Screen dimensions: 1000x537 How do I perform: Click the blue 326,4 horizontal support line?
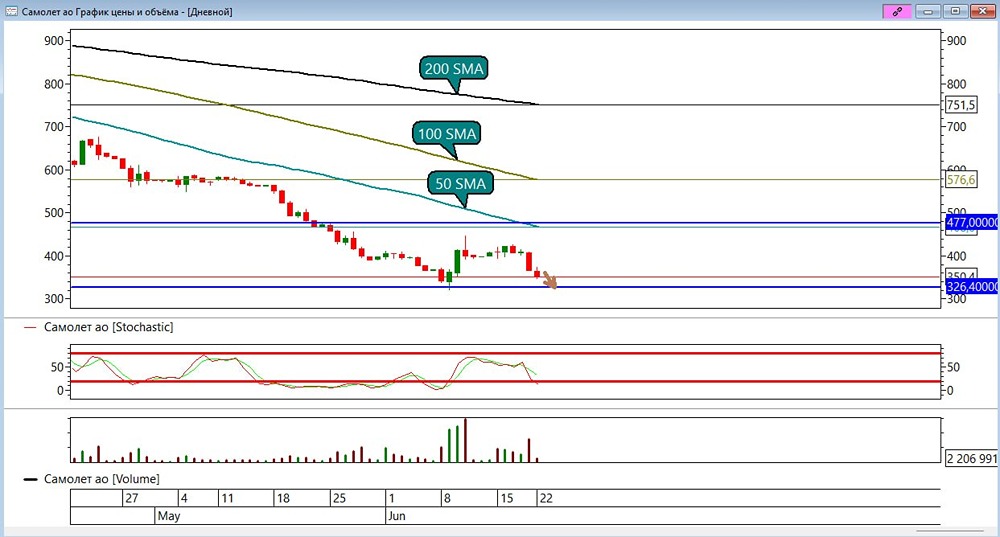click(505, 287)
